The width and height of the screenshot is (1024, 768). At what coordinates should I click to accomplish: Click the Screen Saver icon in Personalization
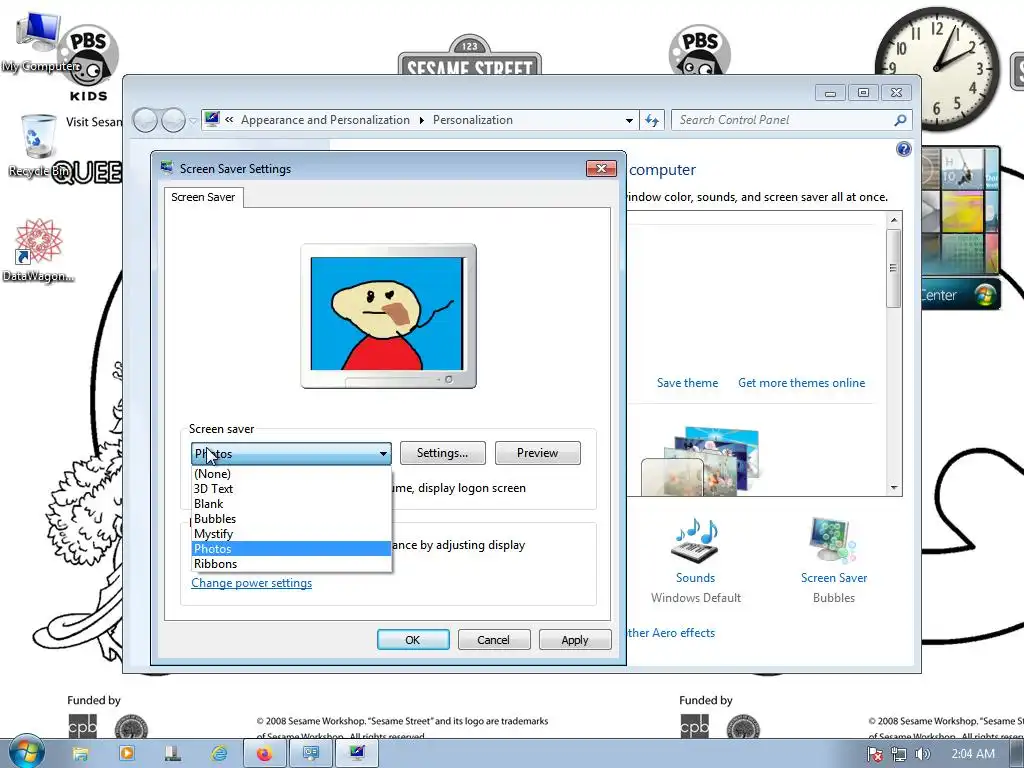tap(833, 541)
